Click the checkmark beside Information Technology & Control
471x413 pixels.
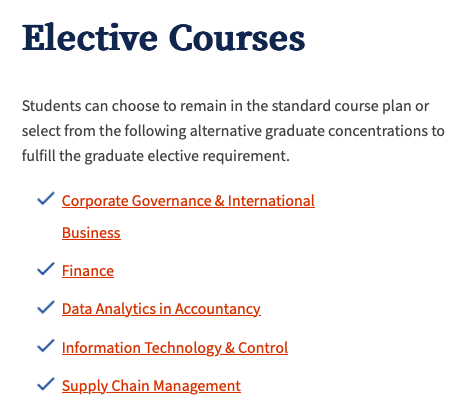(46, 346)
